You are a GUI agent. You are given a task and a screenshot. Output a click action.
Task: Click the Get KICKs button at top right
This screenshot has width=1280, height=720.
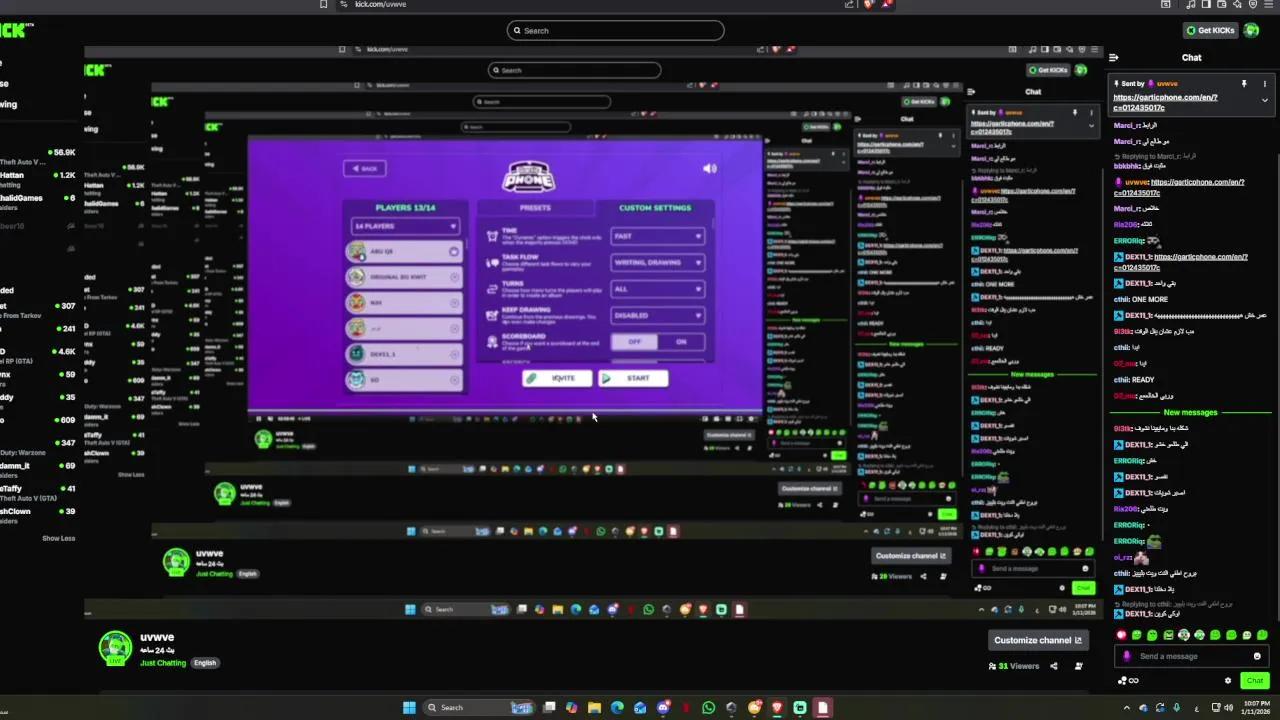point(1210,30)
